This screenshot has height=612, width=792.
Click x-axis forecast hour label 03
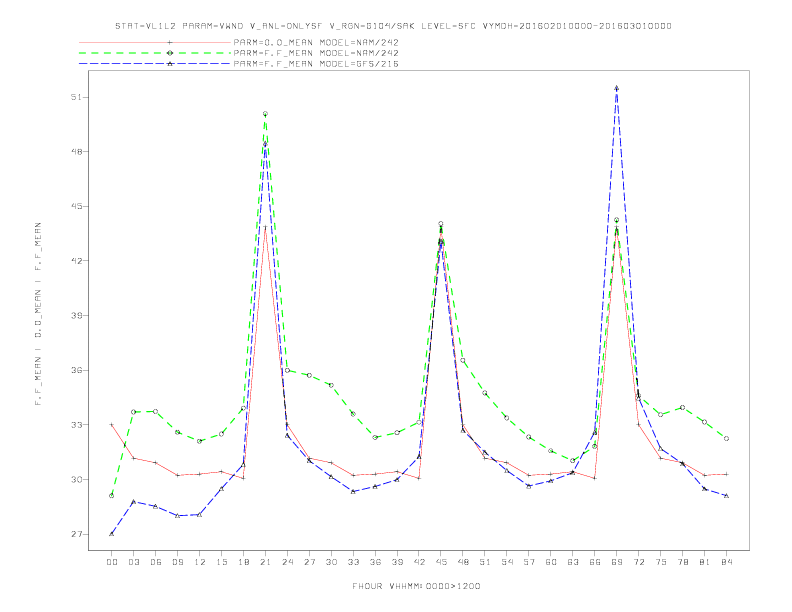133,562
